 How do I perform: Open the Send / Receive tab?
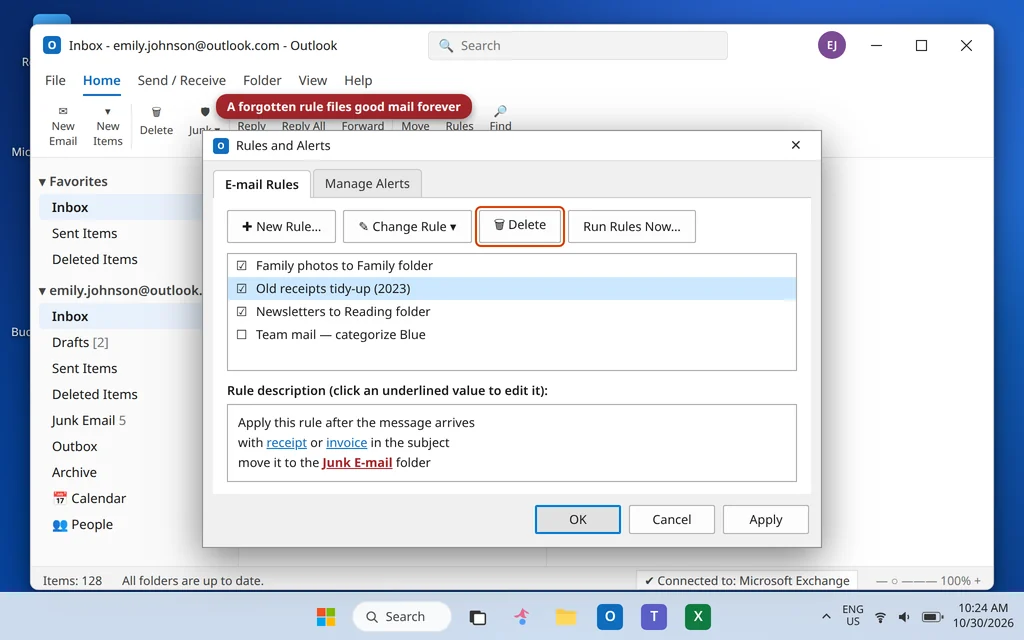182,80
